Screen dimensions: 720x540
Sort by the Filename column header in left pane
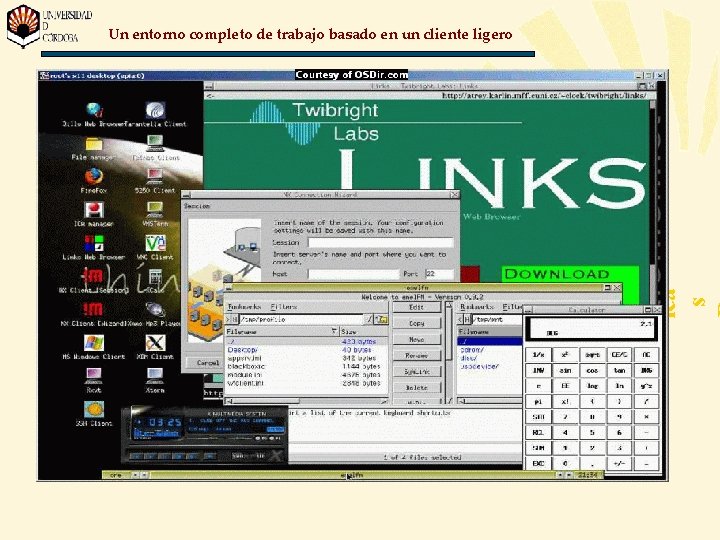tap(282, 332)
